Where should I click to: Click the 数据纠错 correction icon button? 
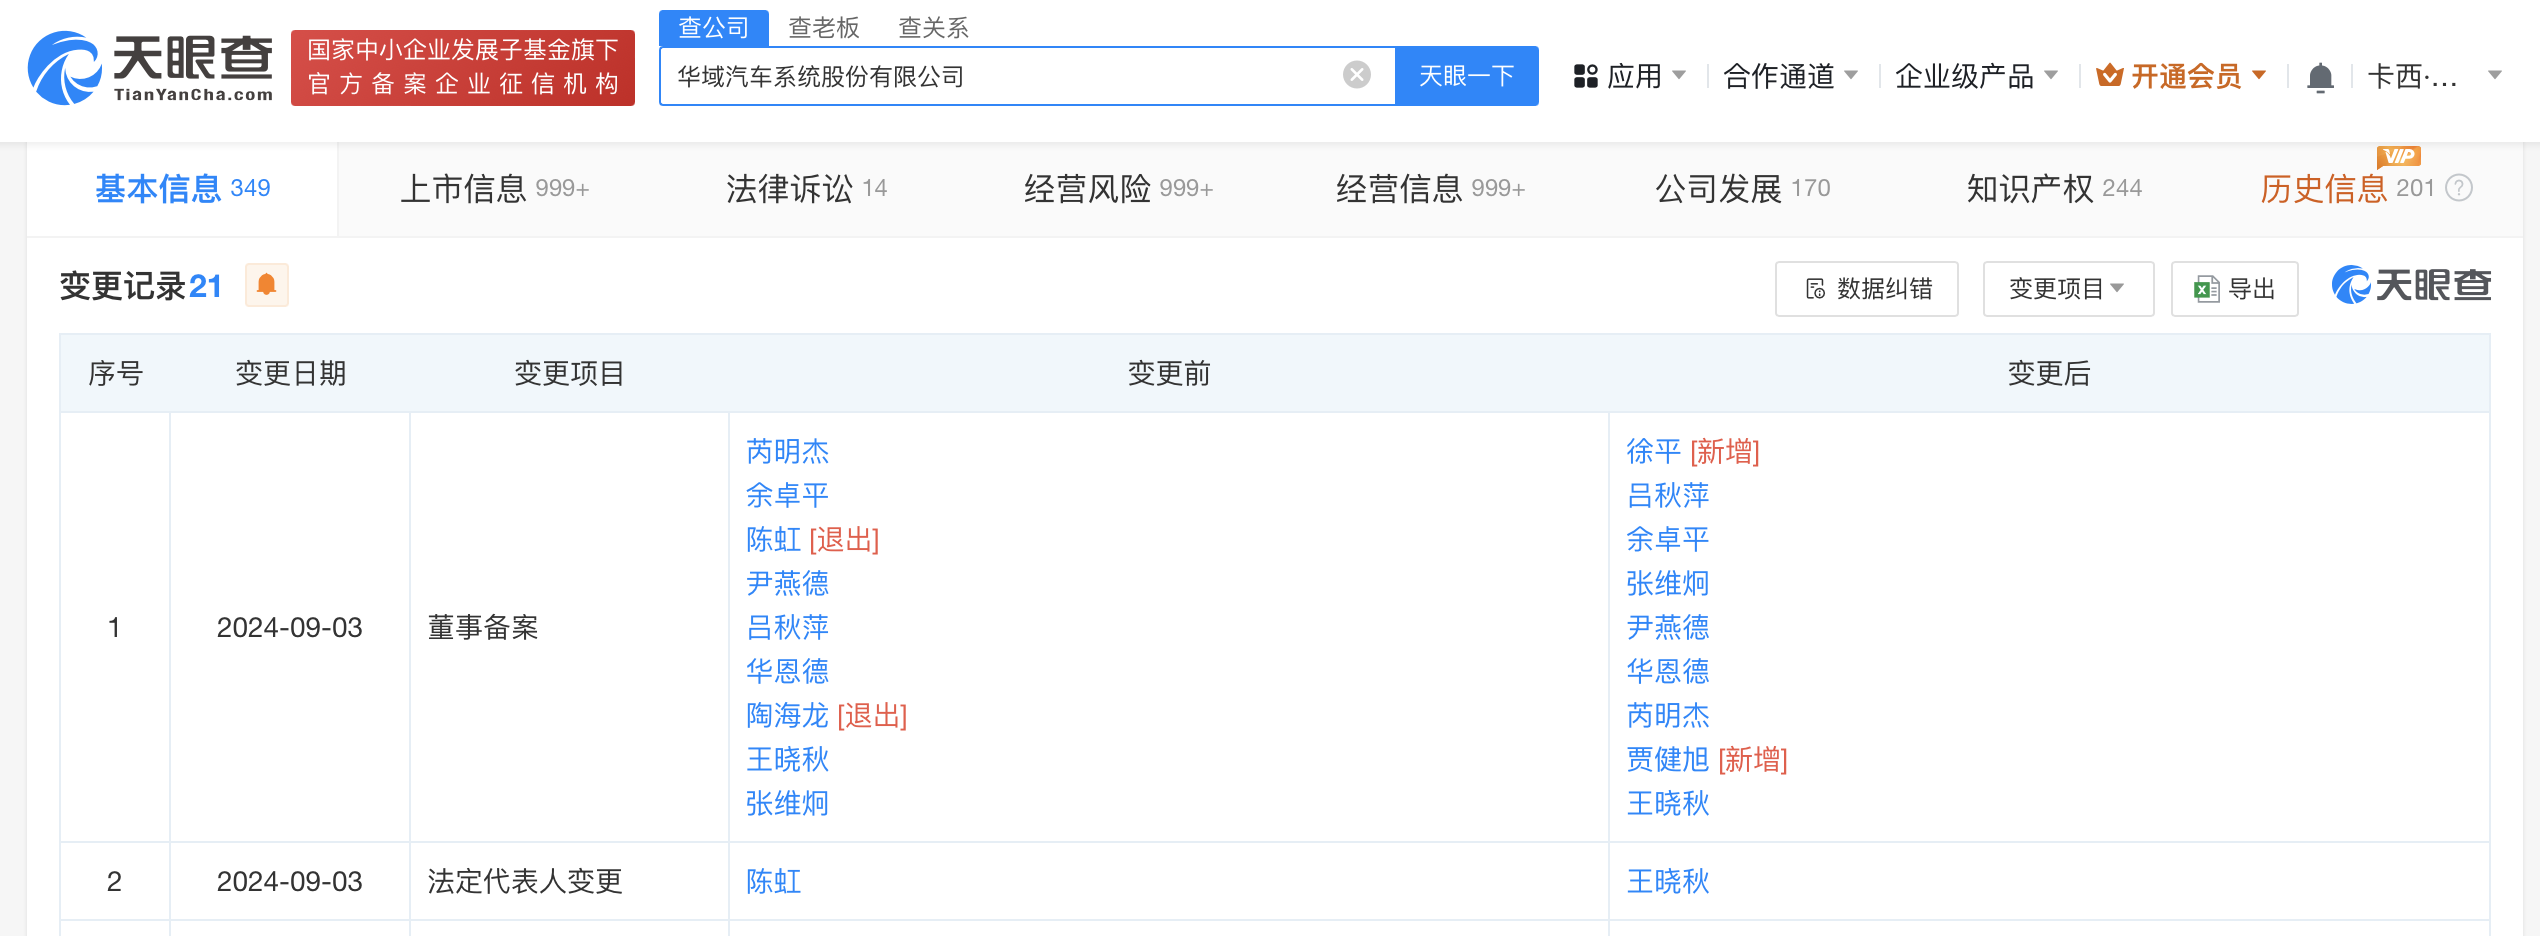coord(1866,288)
